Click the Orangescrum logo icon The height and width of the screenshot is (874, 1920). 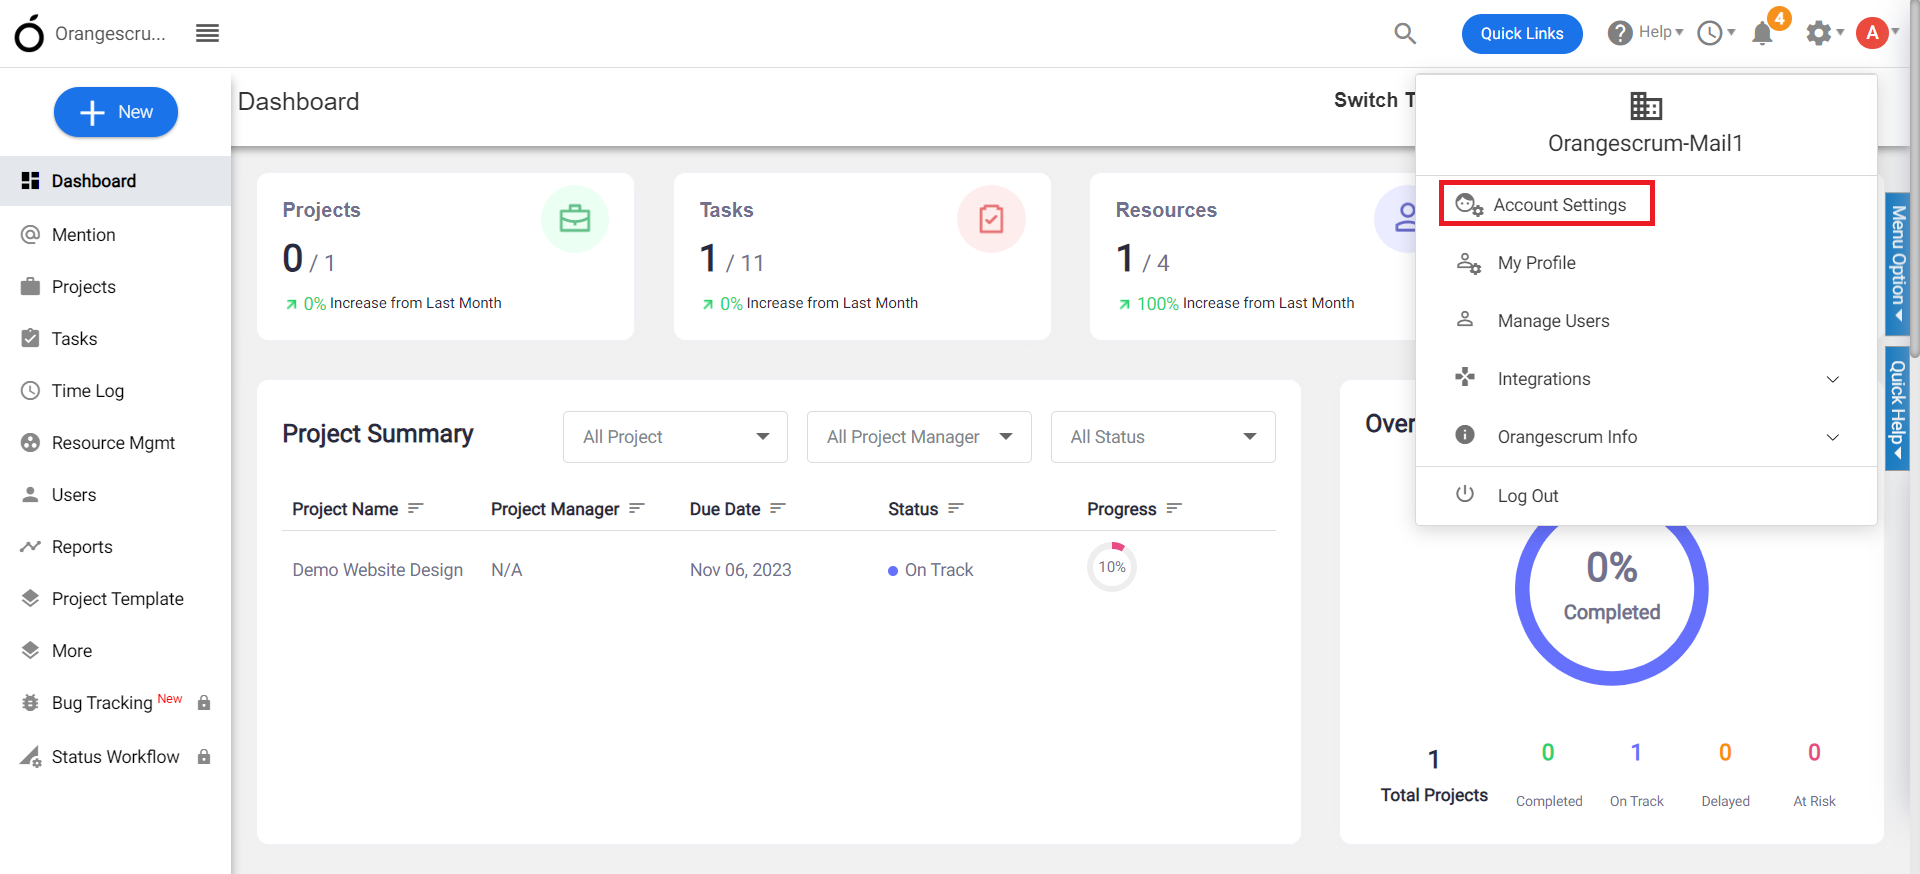[29, 33]
